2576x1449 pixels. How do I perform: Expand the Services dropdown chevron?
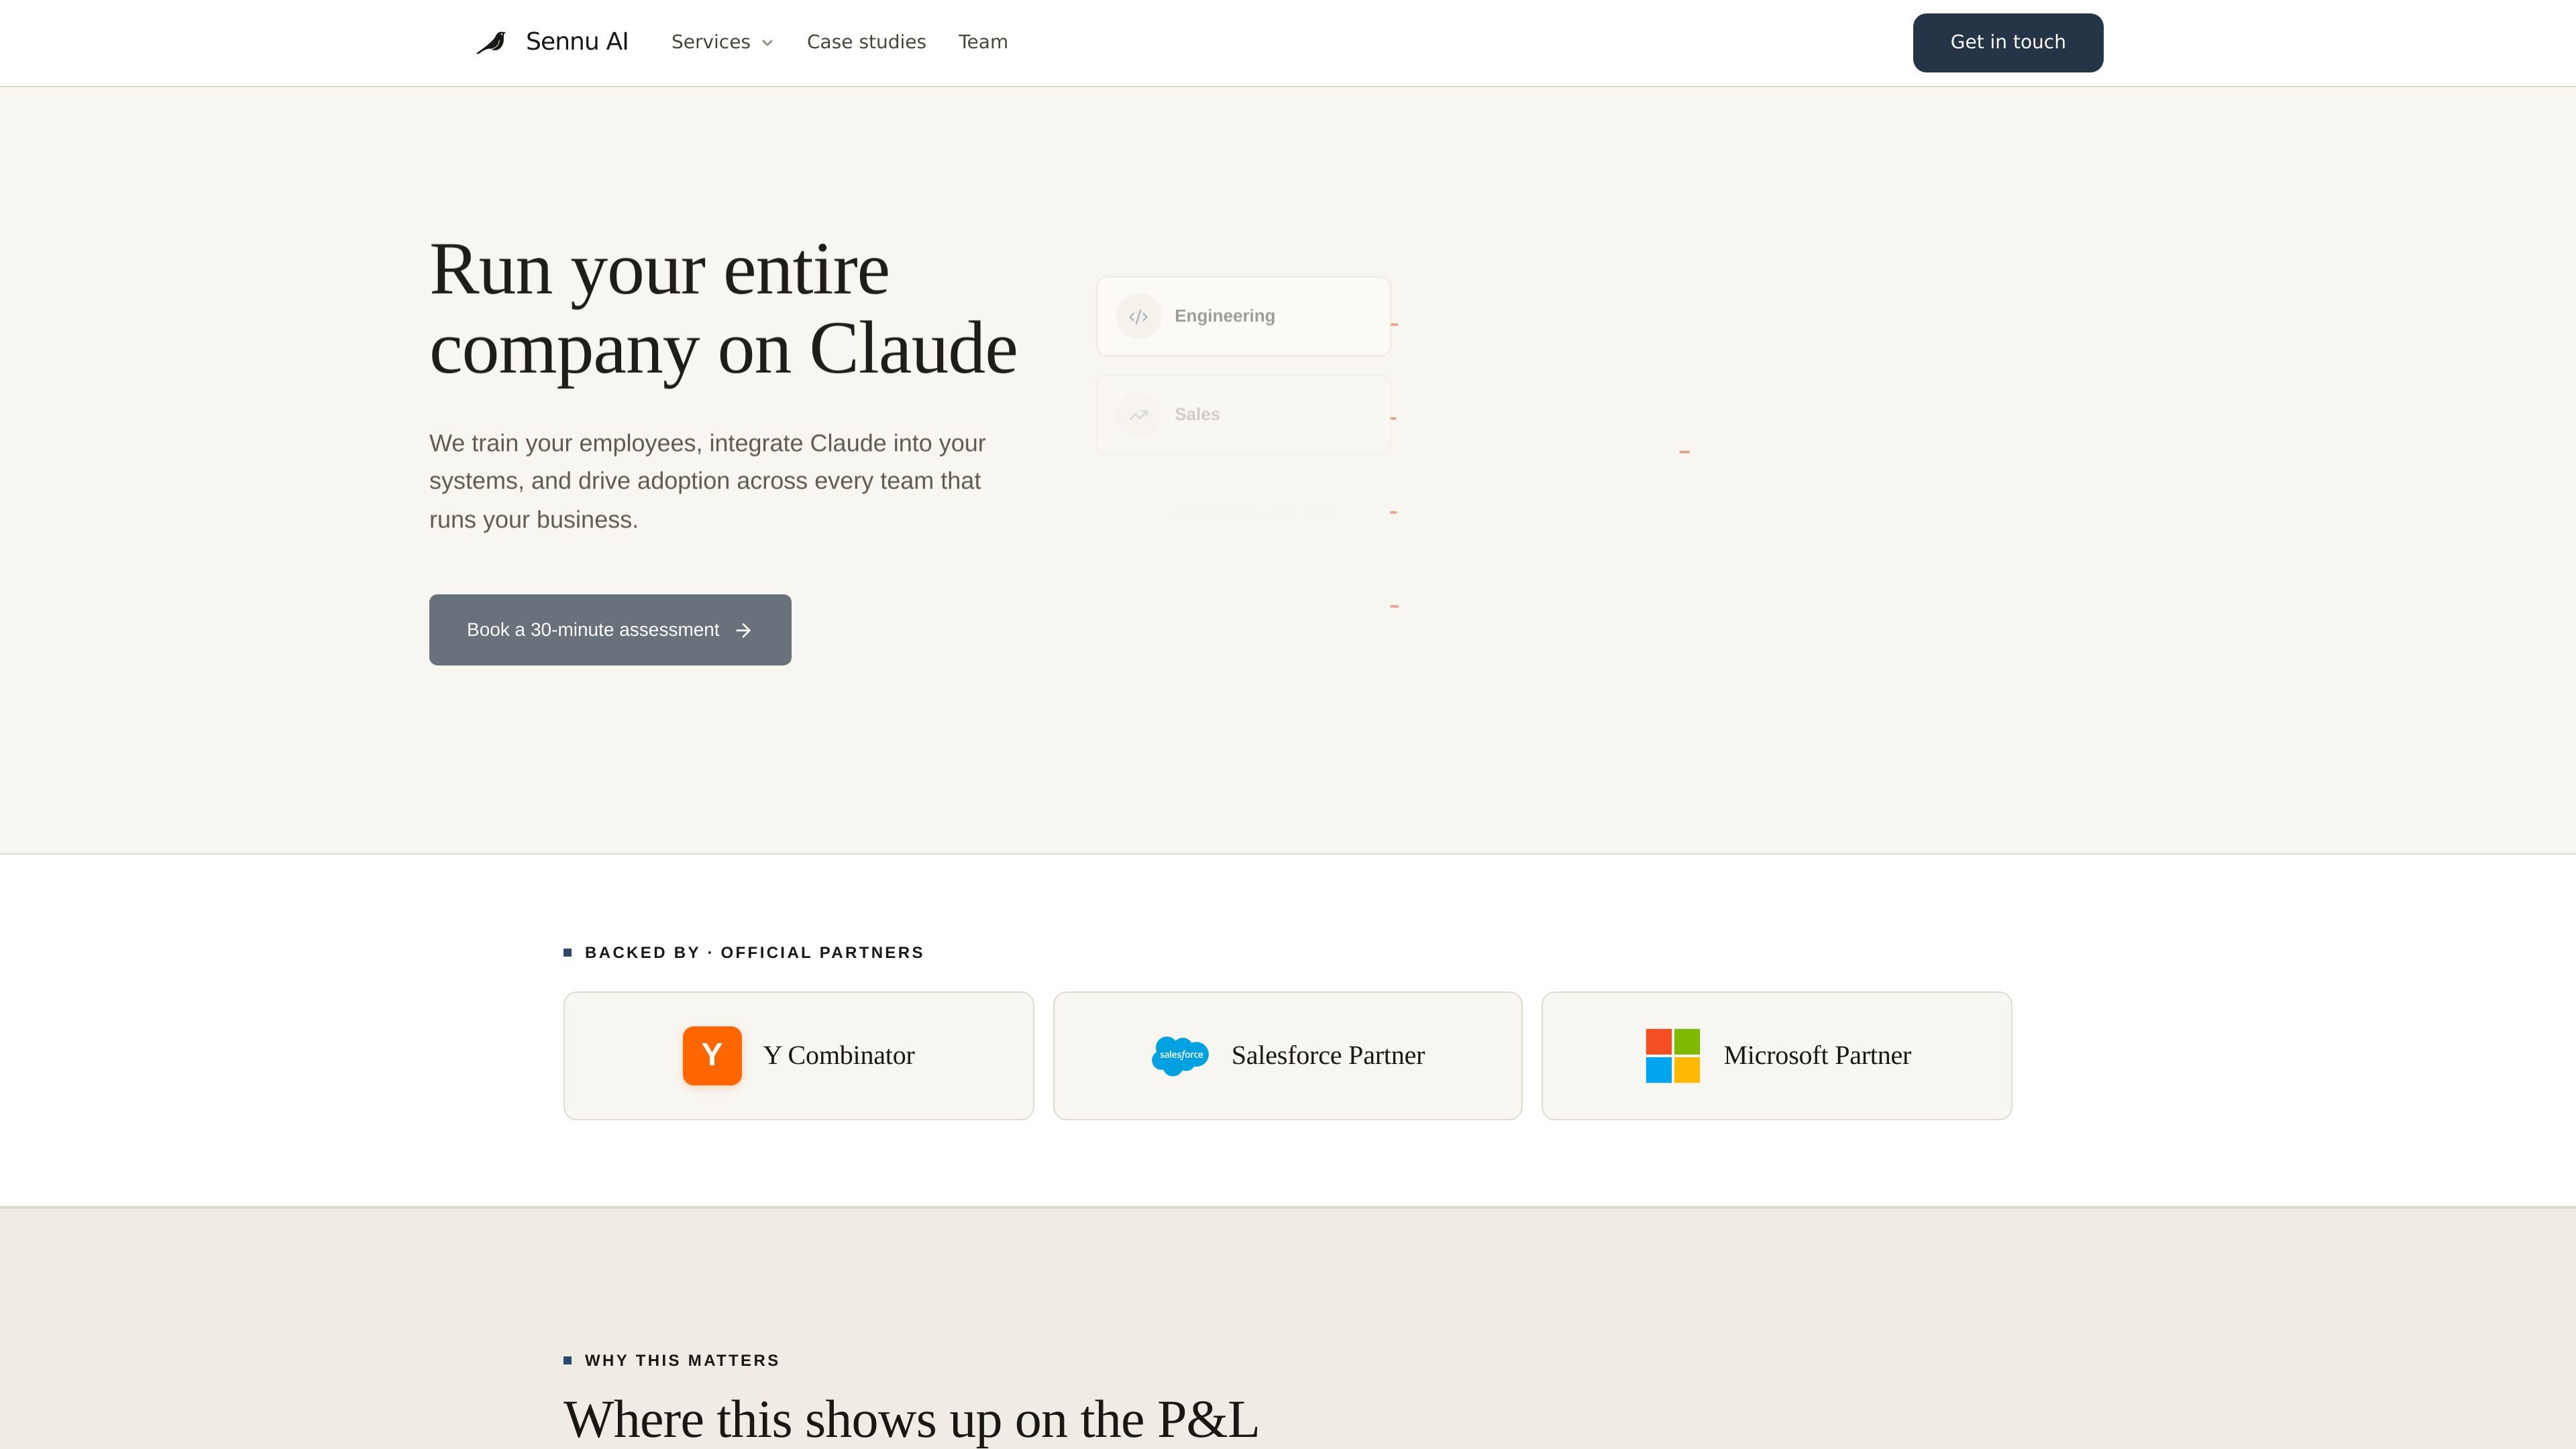(767, 43)
